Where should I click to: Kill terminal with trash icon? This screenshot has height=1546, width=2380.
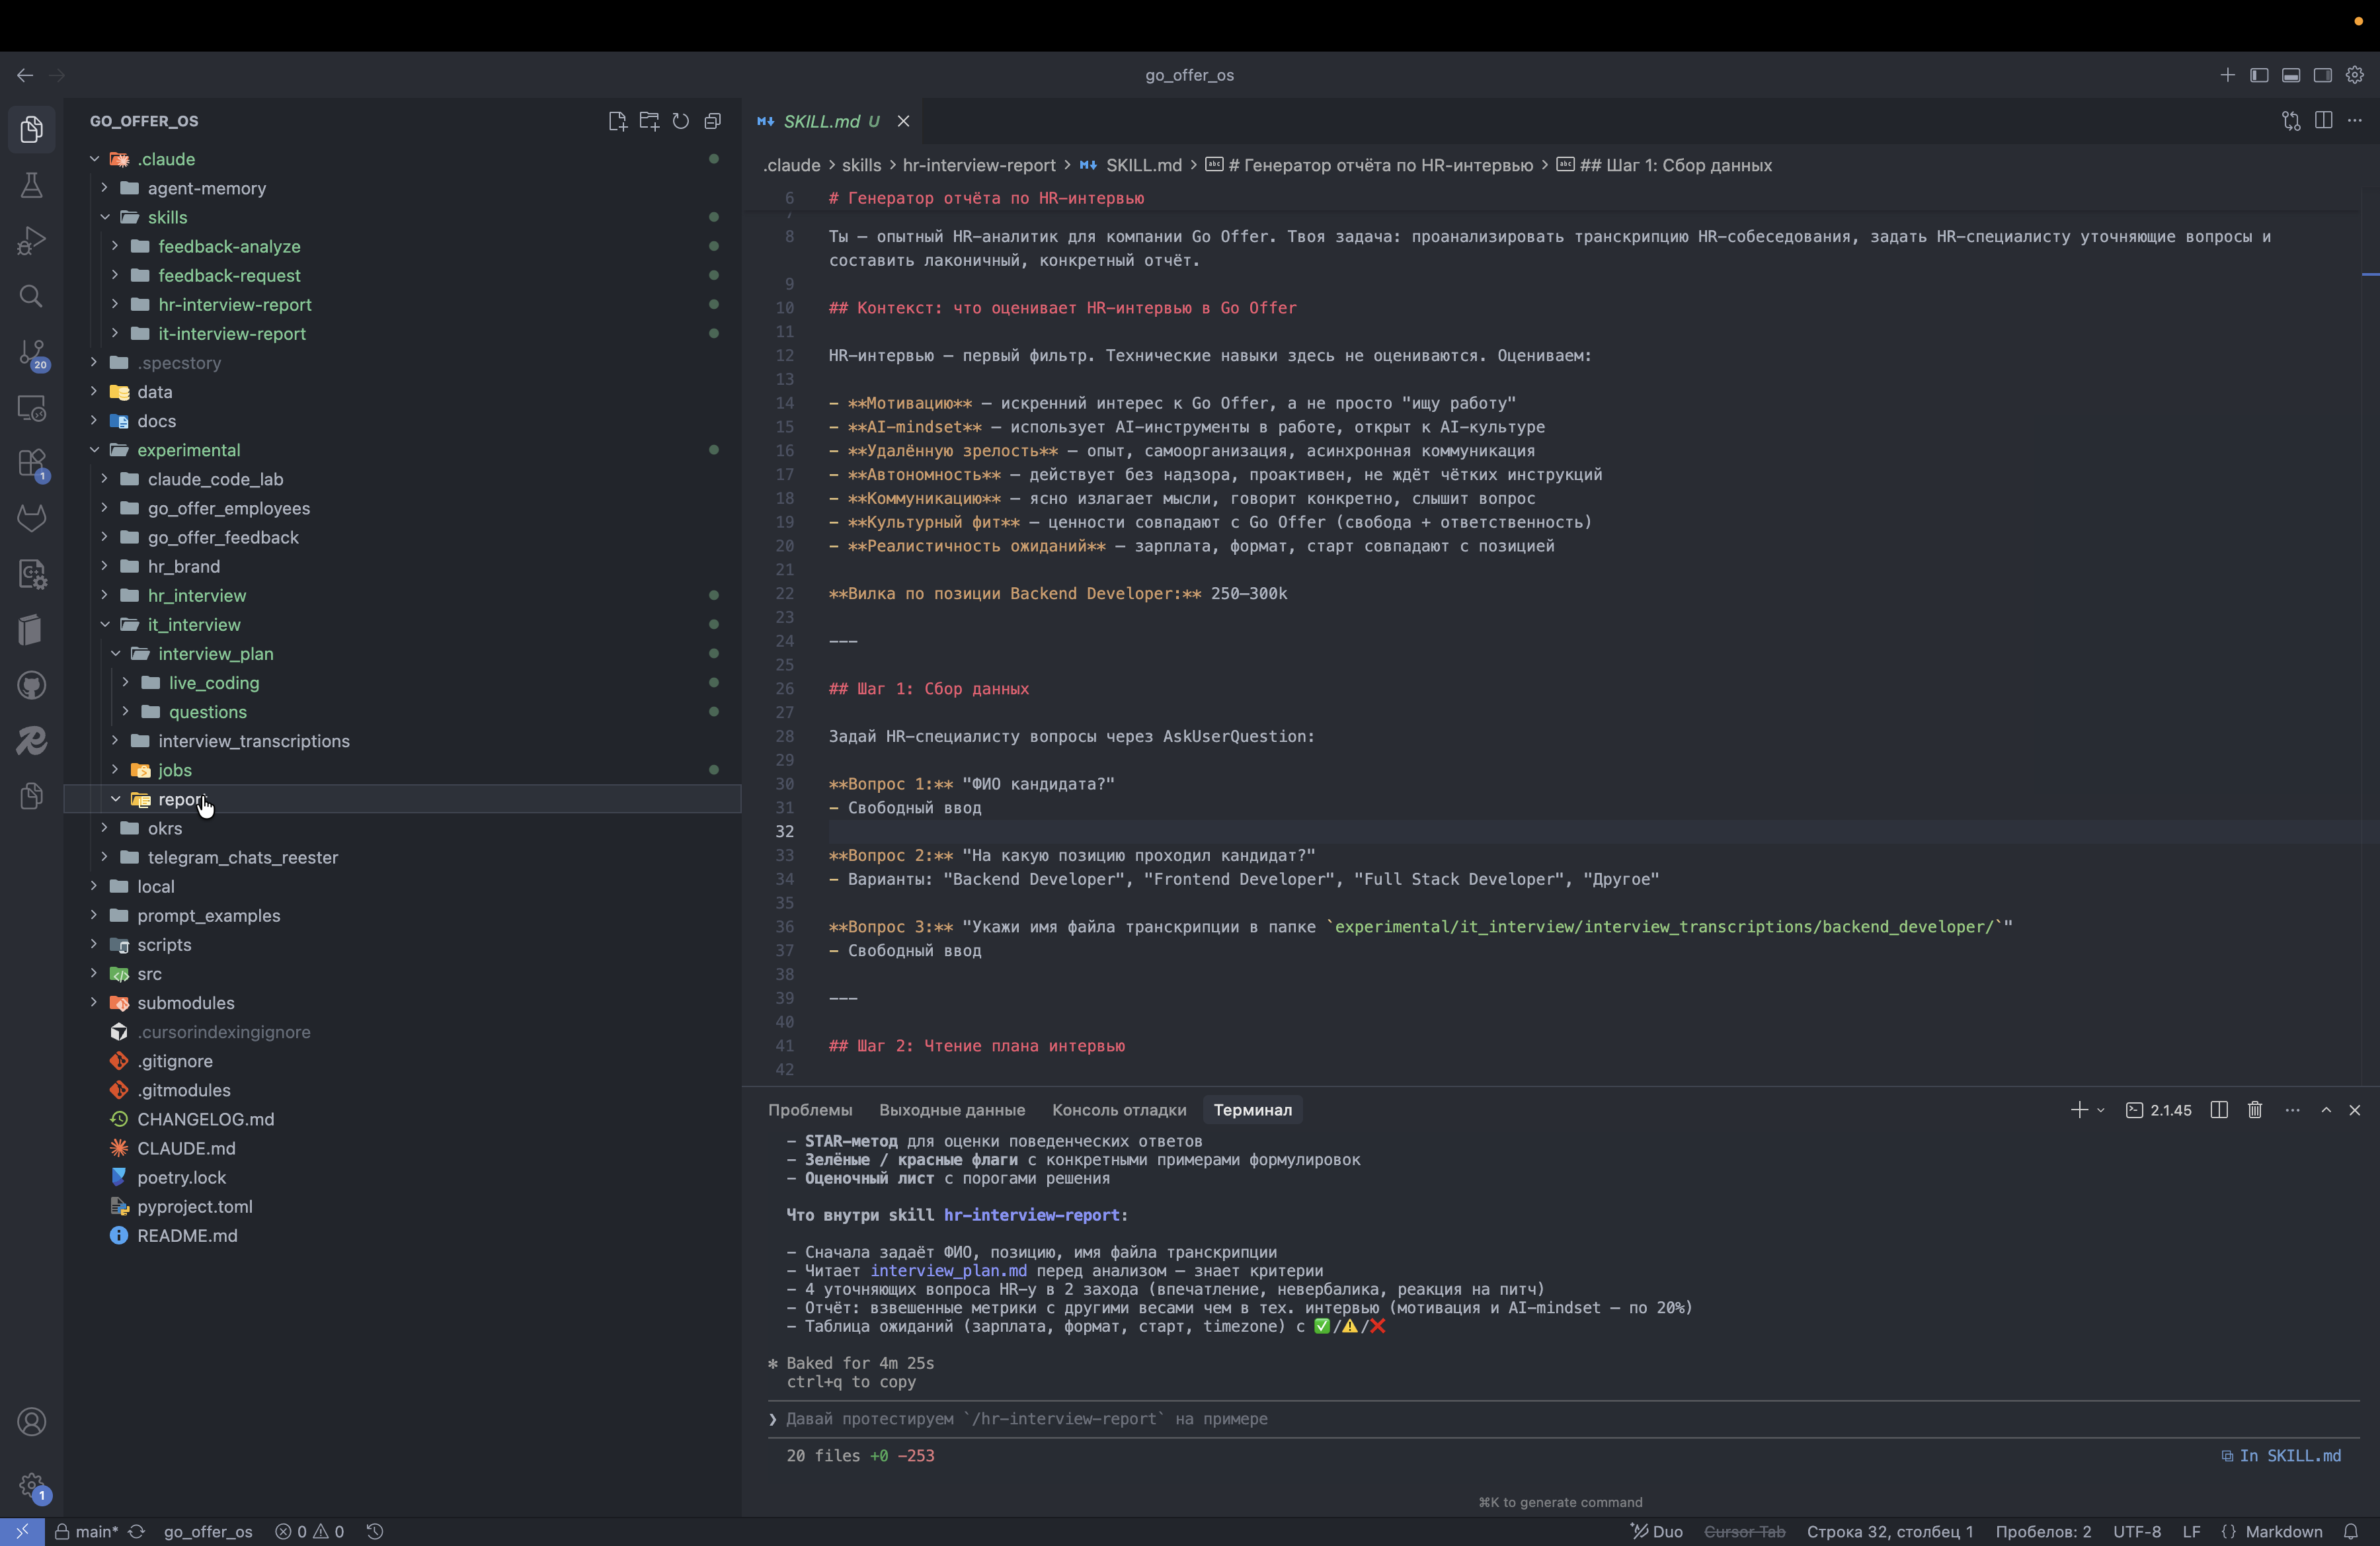[2255, 1110]
